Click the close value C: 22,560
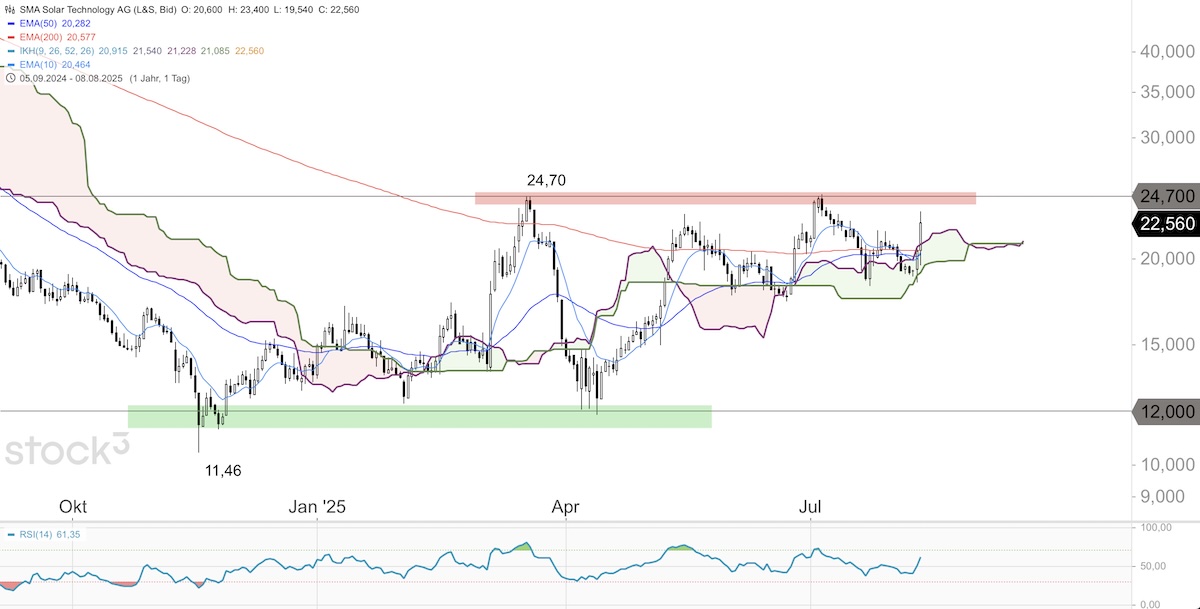Viewport: 1200px width, 609px height. (339, 9)
